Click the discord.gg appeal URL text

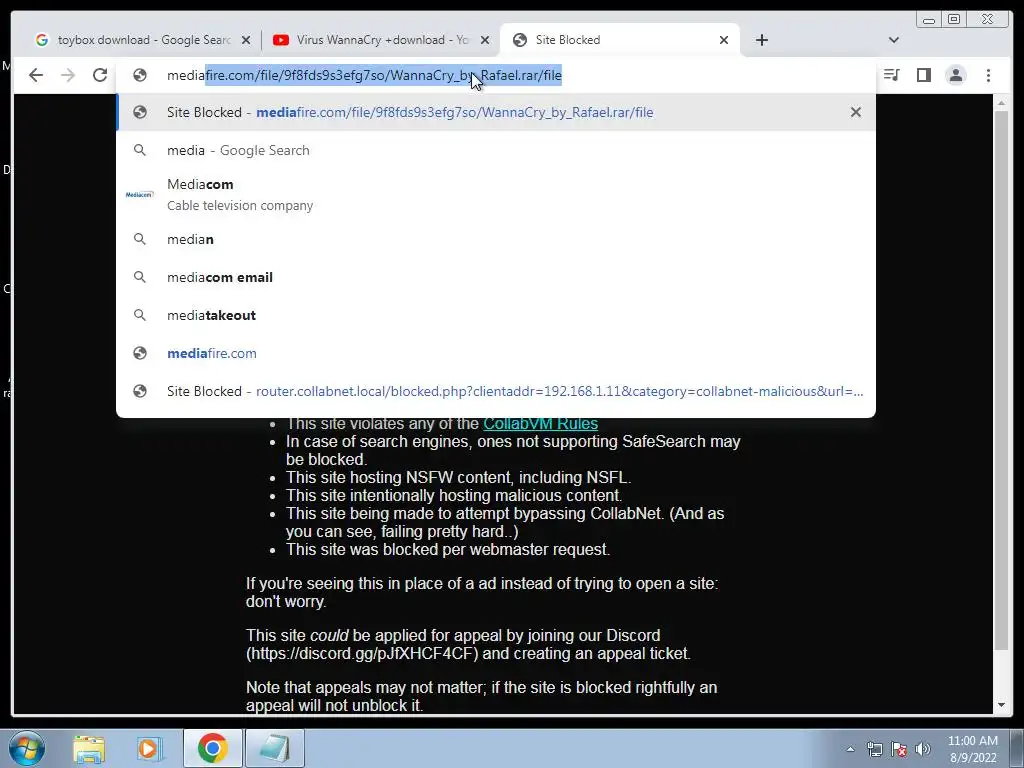[361, 654]
